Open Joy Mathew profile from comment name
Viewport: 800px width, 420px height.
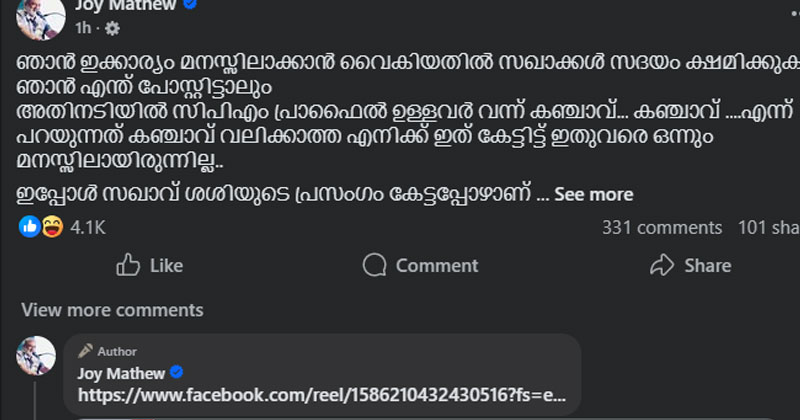click(121, 373)
